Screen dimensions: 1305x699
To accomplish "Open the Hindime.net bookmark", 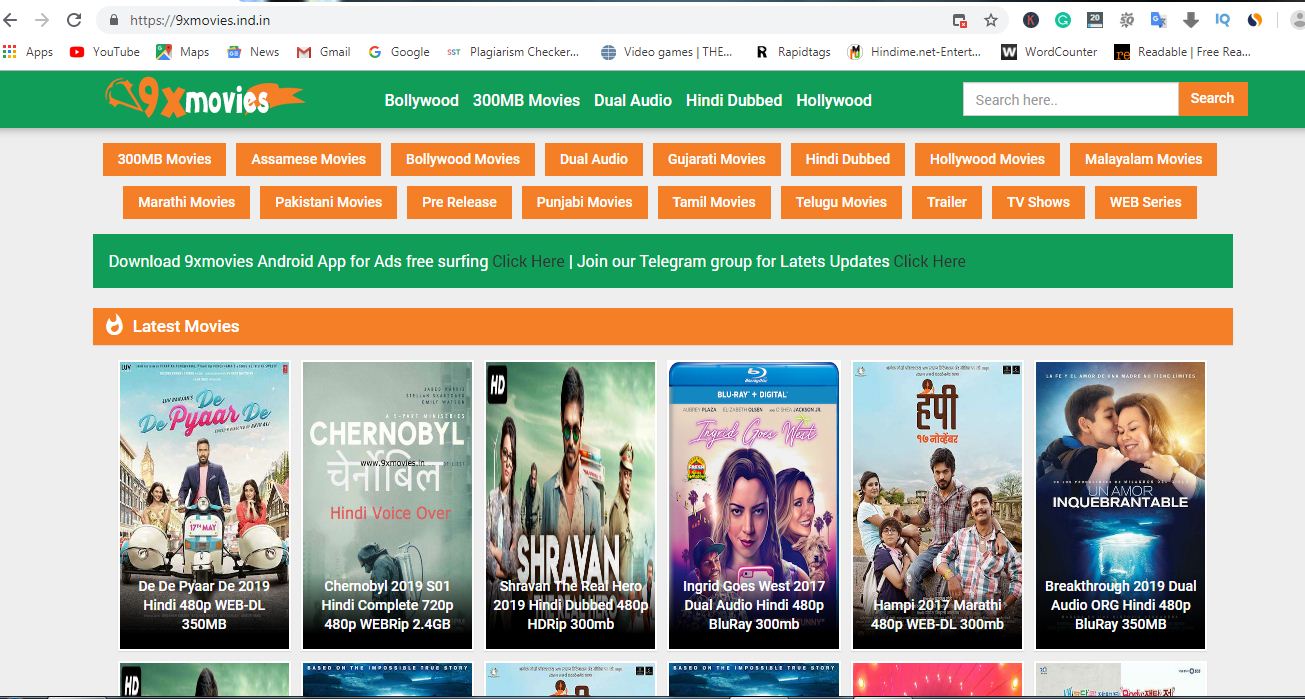I will click(x=915, y=52).
